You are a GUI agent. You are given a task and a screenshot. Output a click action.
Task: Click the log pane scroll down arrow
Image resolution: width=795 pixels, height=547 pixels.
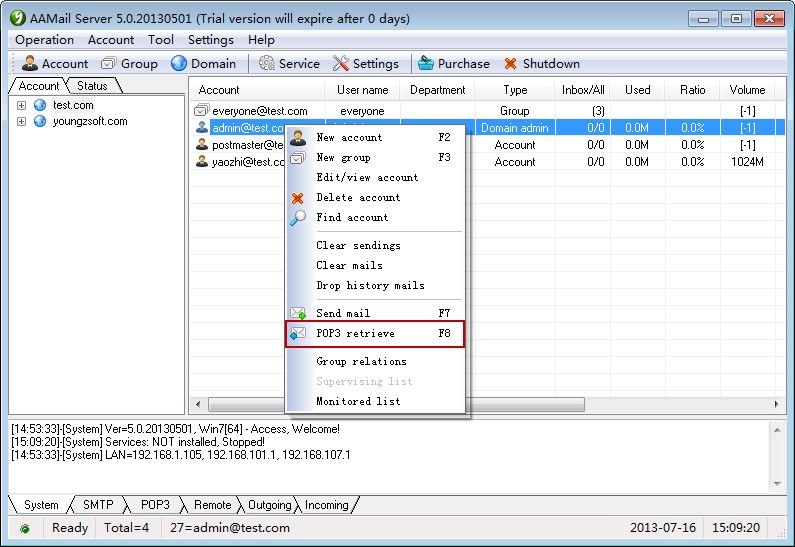[x=777, y=484]
